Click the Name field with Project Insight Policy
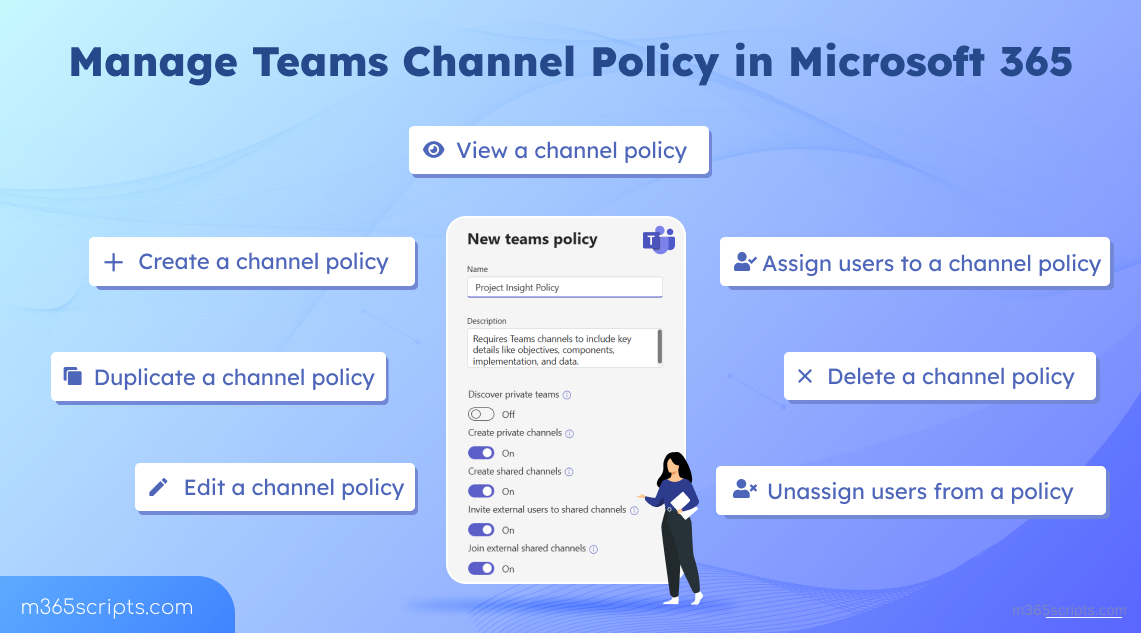The image size is (1141, 633). coord(564,287)
